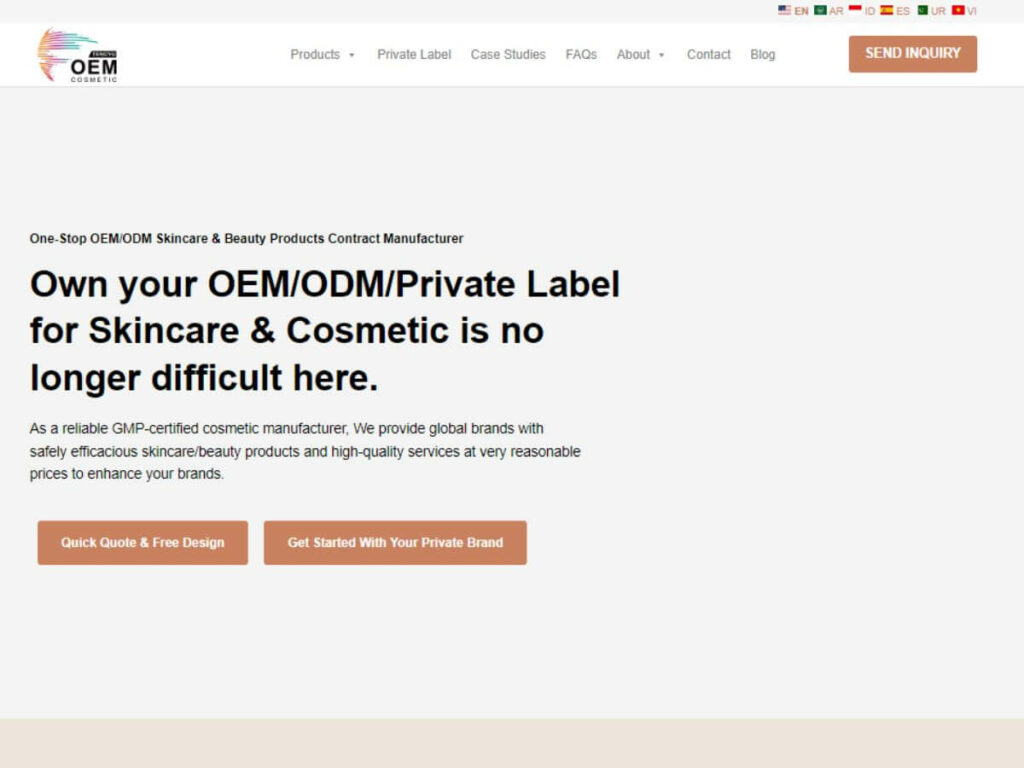Screen dimensions: 1024x768
Task: Choose the Indonesian ID flag icon
Action: [x=855, y=10]
